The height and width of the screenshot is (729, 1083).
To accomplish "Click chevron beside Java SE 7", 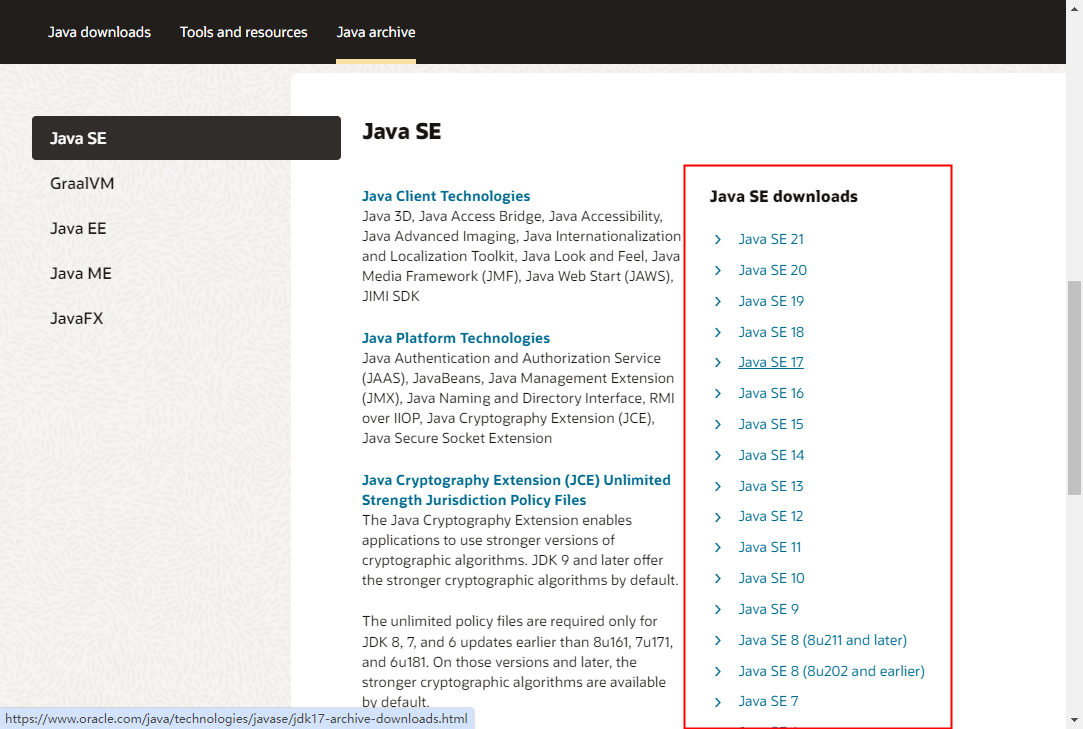I will (718, 702).
